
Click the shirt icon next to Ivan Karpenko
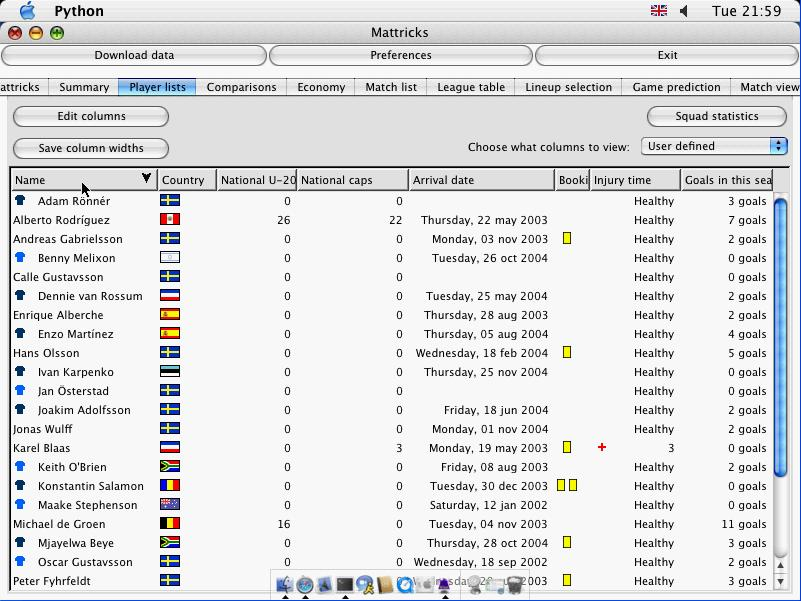coord(20,371)
